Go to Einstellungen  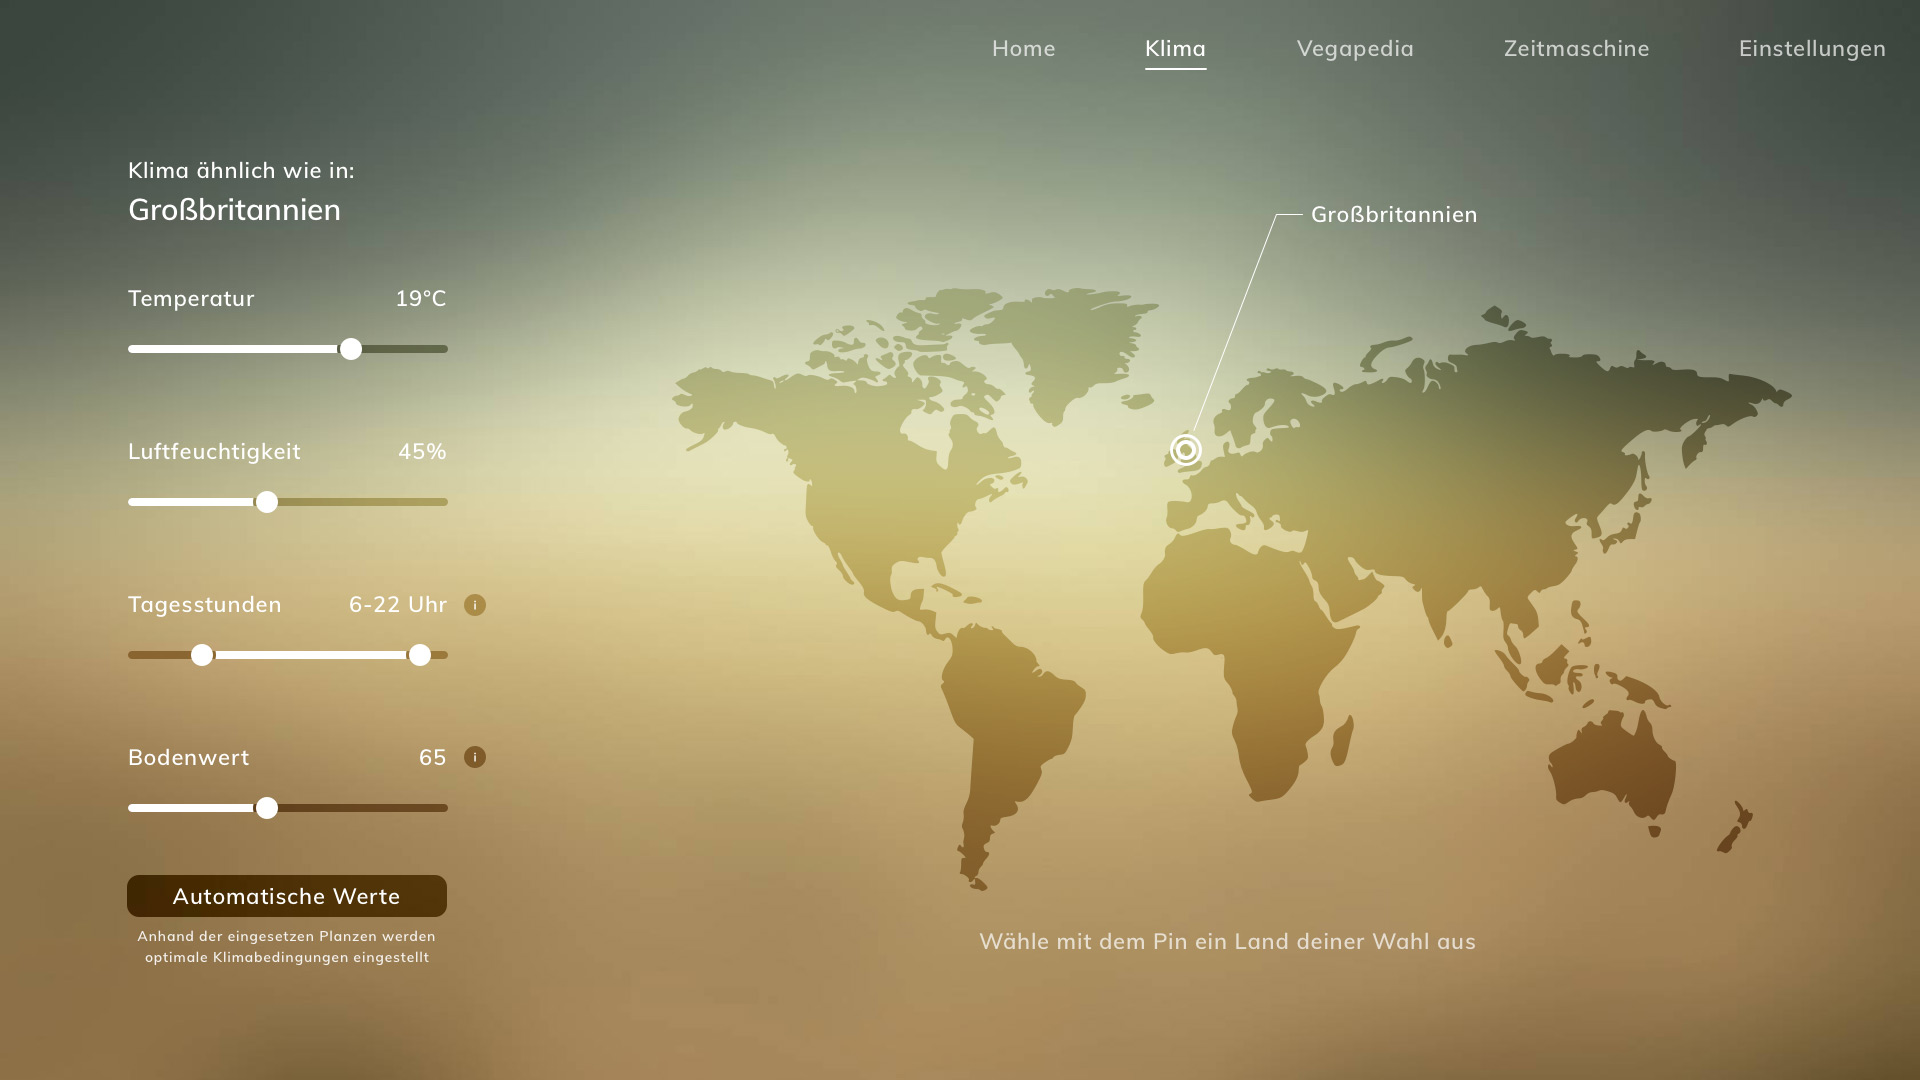pos(1812,49)
